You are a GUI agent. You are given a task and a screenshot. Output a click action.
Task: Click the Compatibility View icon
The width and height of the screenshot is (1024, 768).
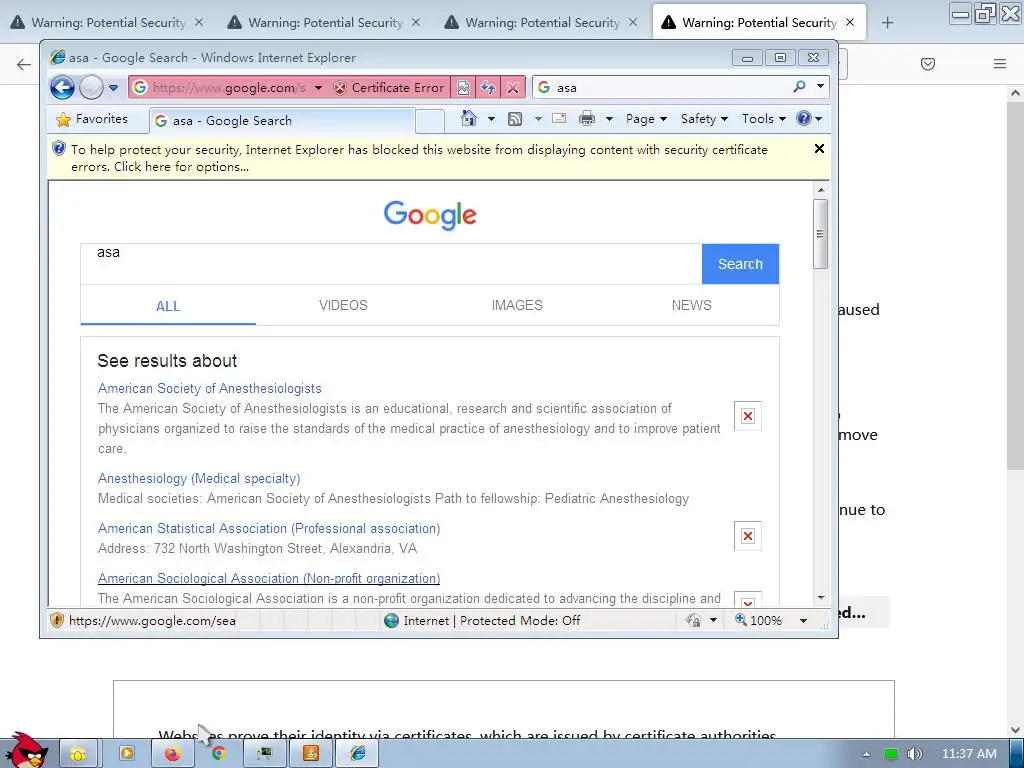463,88
